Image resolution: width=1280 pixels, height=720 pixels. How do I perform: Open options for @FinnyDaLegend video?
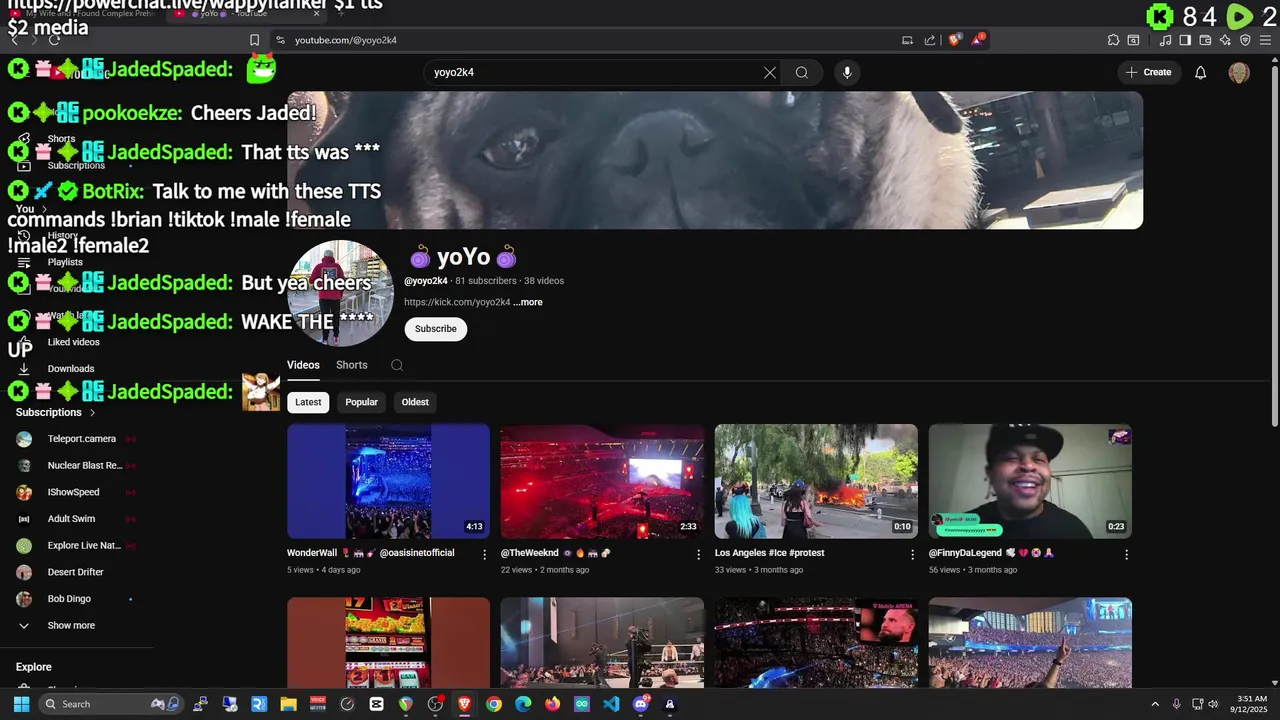[x=1126, y=554]
